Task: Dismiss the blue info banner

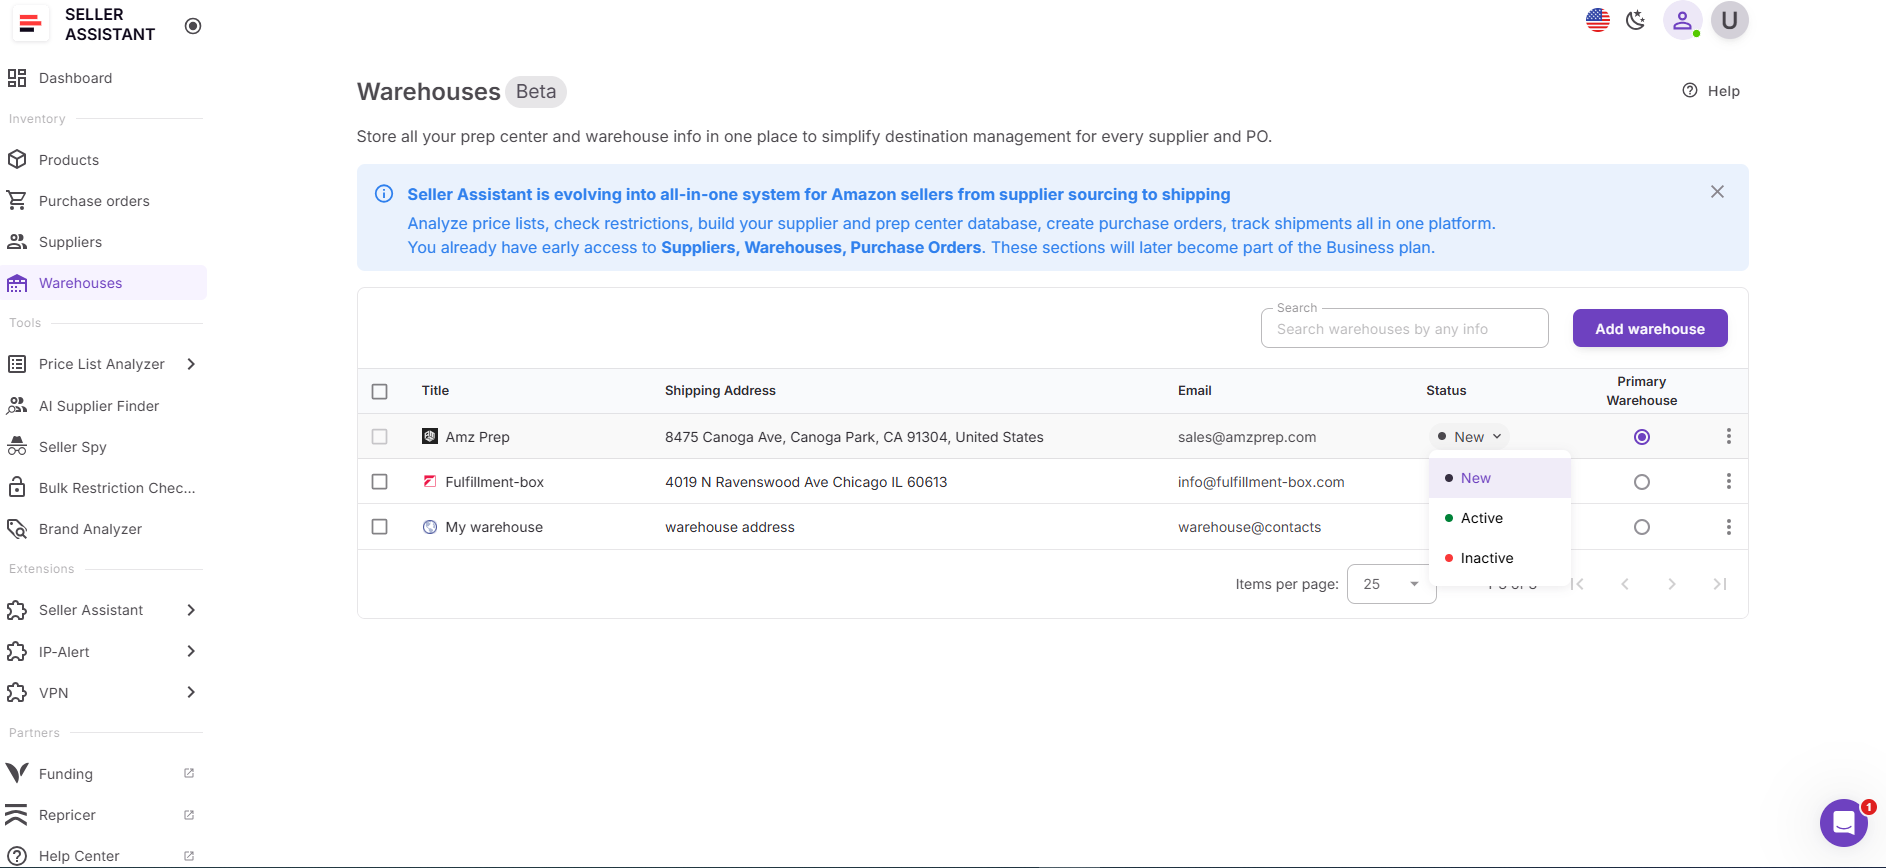Action: (1717, 192)
